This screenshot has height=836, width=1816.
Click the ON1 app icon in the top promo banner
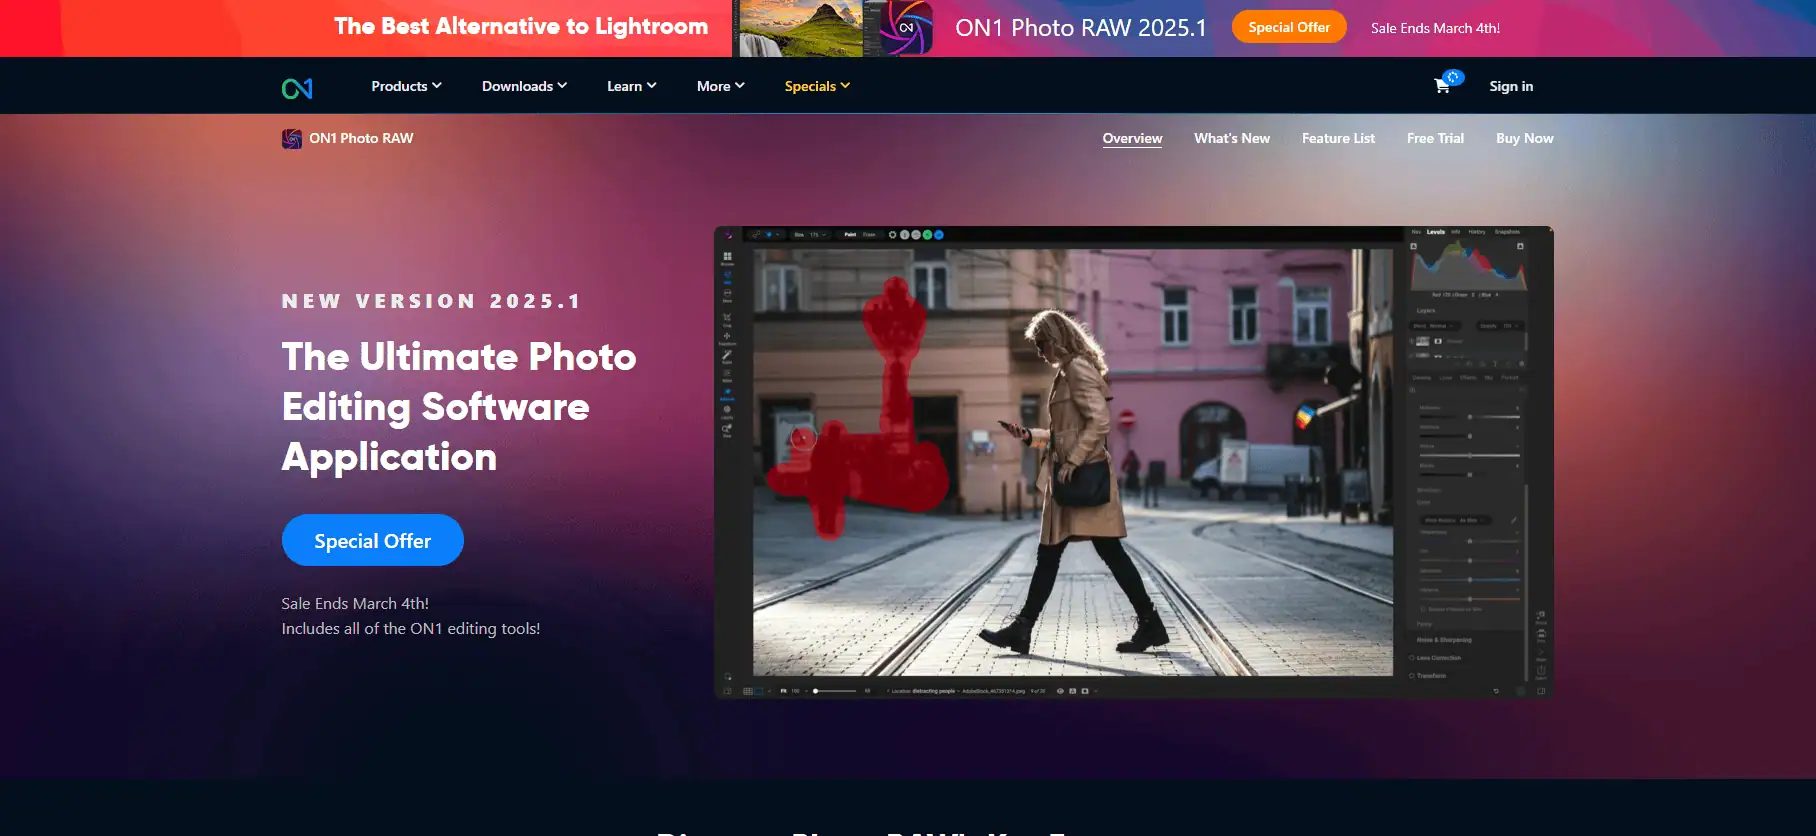tap(906, 28)
